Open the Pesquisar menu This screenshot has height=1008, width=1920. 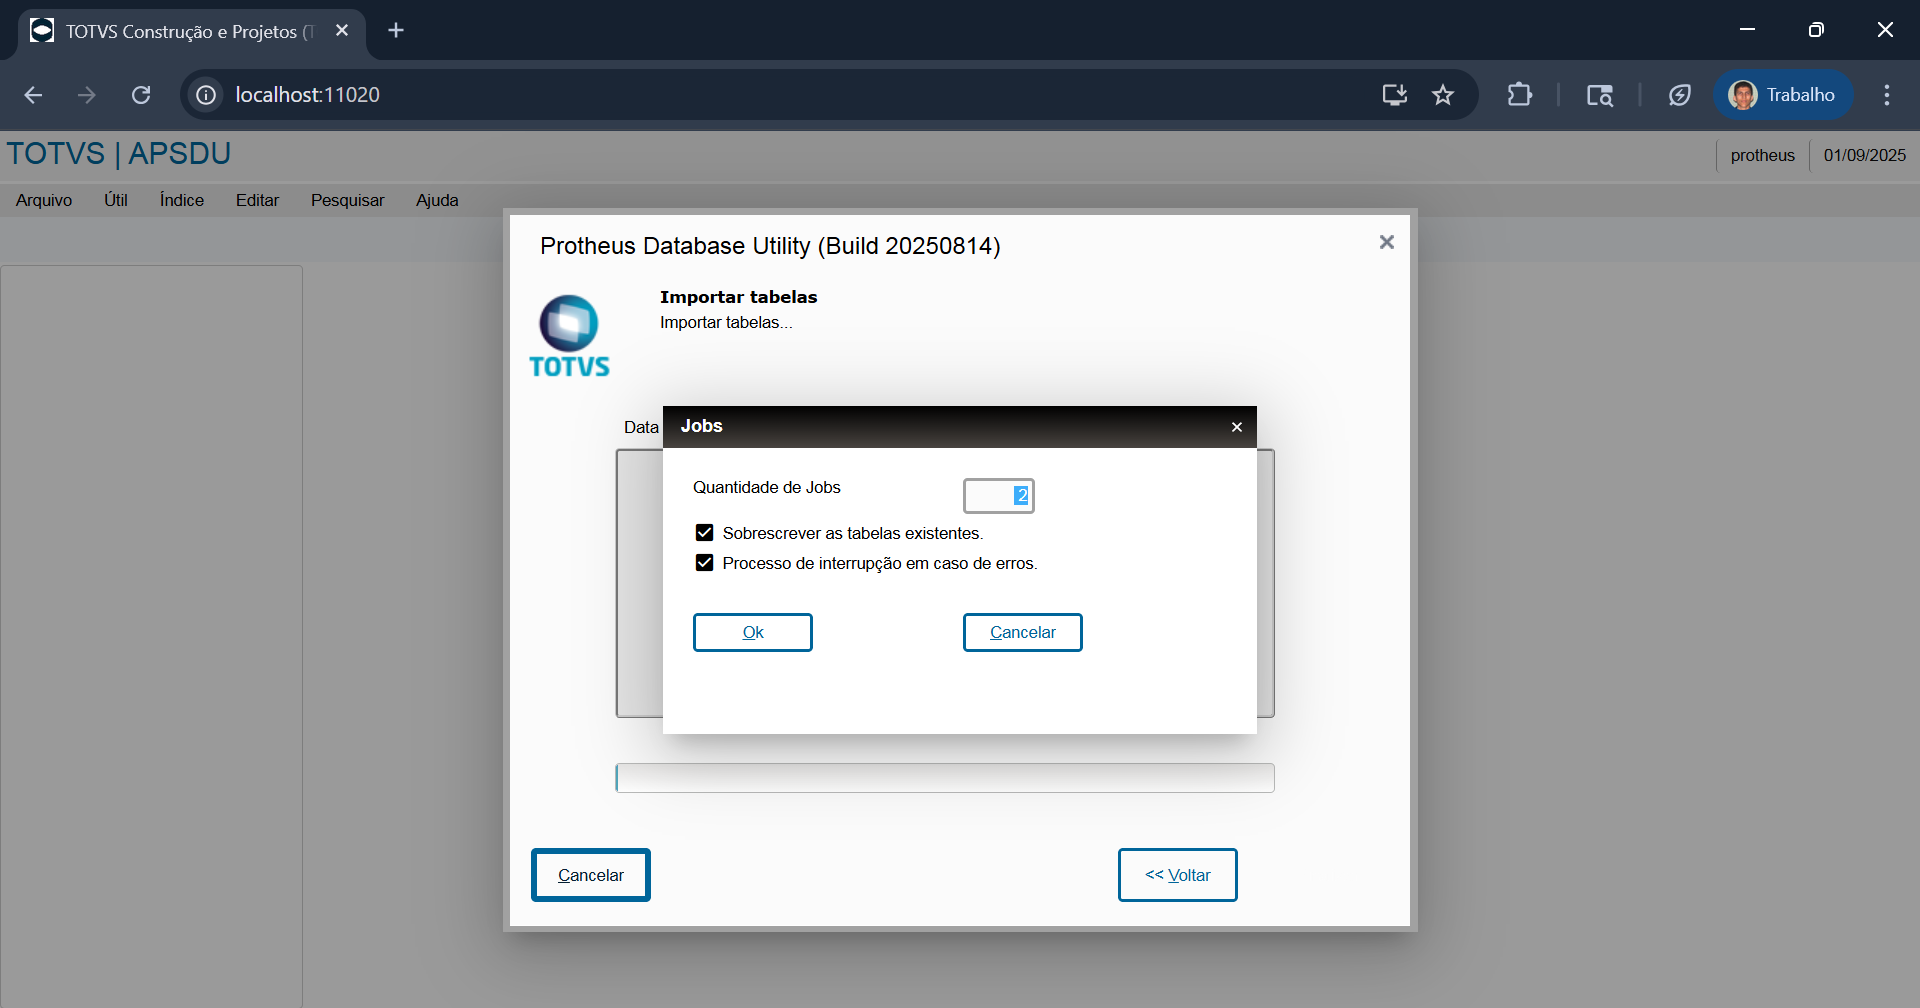tap(347, 200)
